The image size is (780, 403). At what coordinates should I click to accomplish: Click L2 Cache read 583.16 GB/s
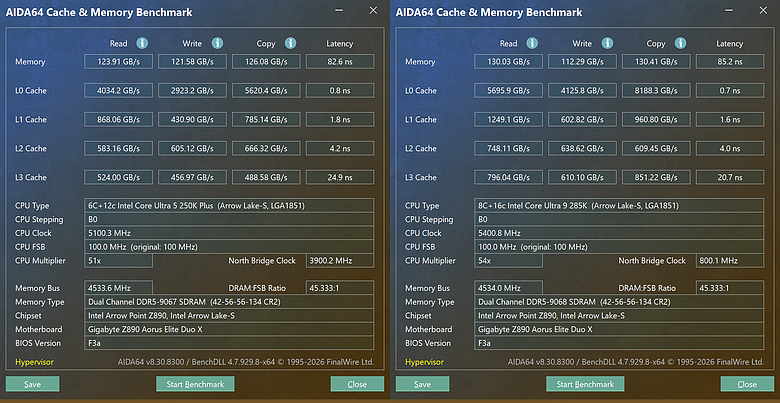tap(118, 148)
